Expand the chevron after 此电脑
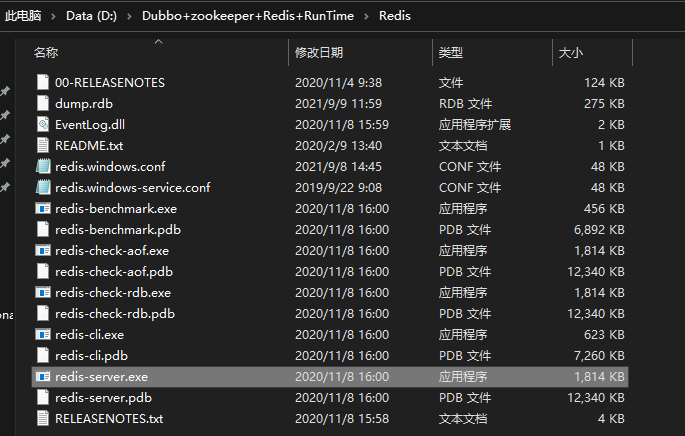The image size is (685, 436). pos(54,16)
